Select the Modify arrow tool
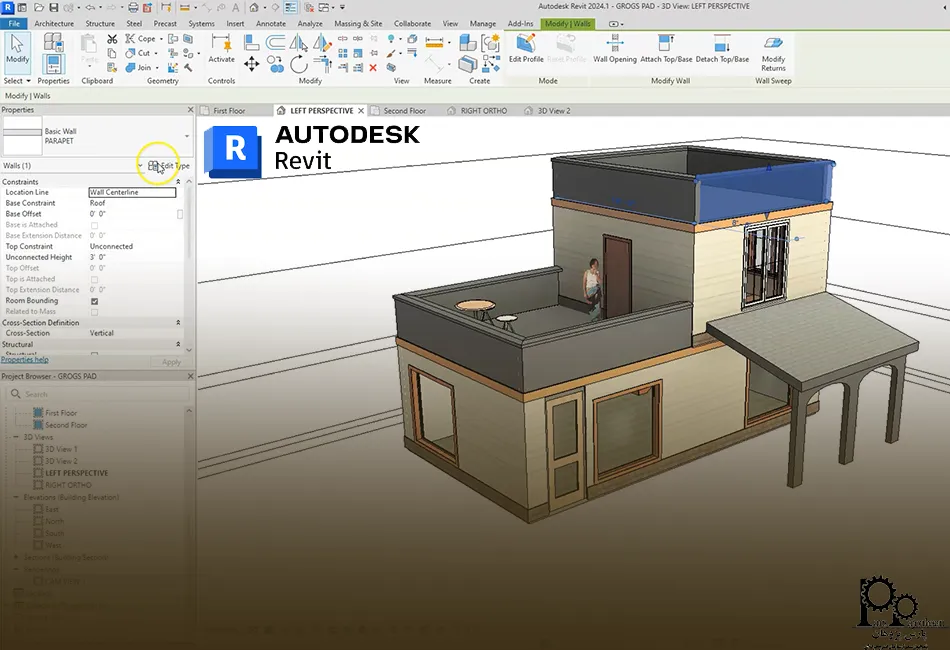950x650 pixels. point(18,48)
